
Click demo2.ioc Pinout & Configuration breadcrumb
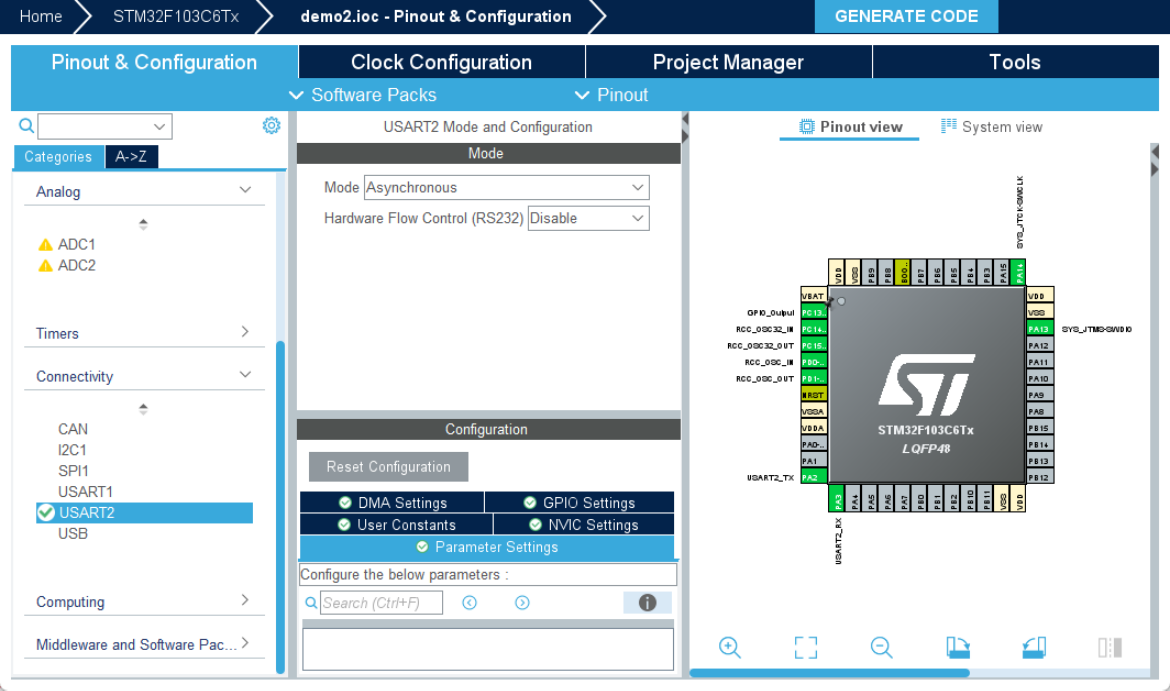[436, 16]
